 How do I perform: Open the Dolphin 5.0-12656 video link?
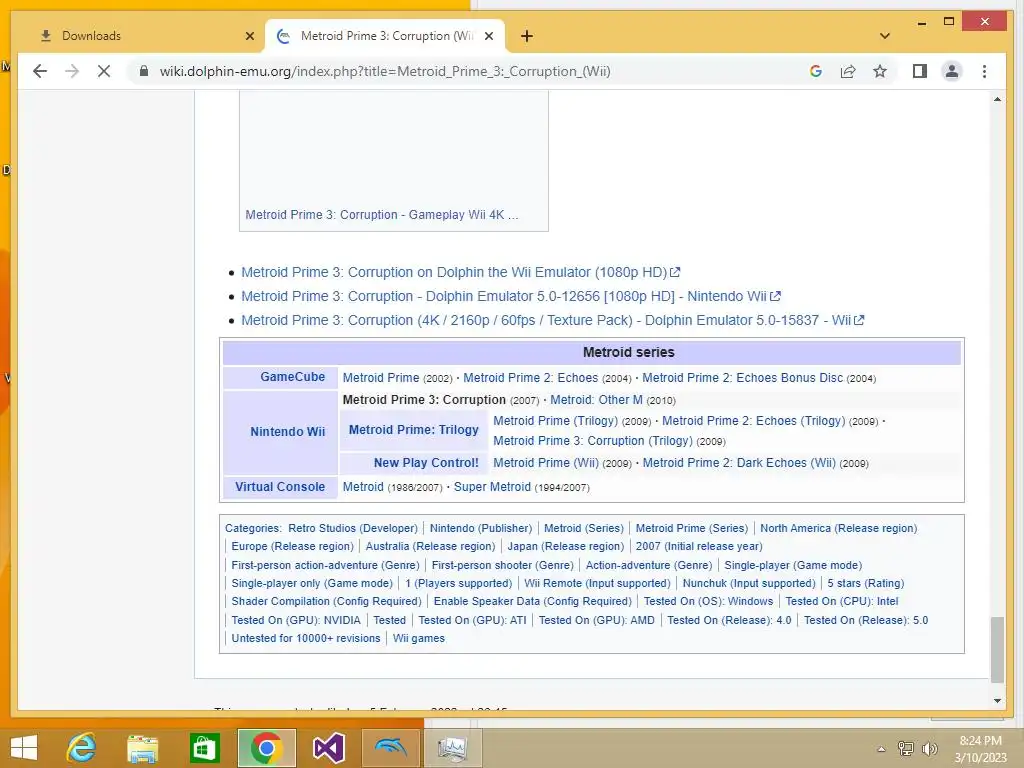(511, 296)
